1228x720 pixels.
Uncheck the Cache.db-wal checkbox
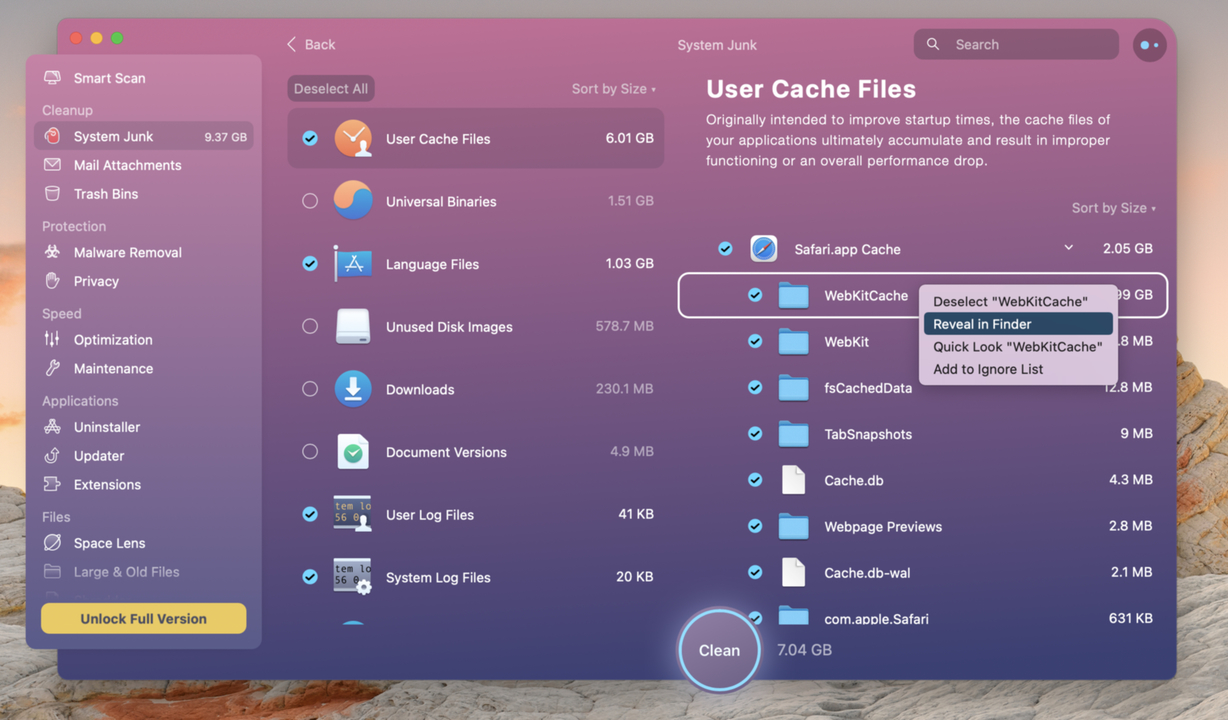755,572
